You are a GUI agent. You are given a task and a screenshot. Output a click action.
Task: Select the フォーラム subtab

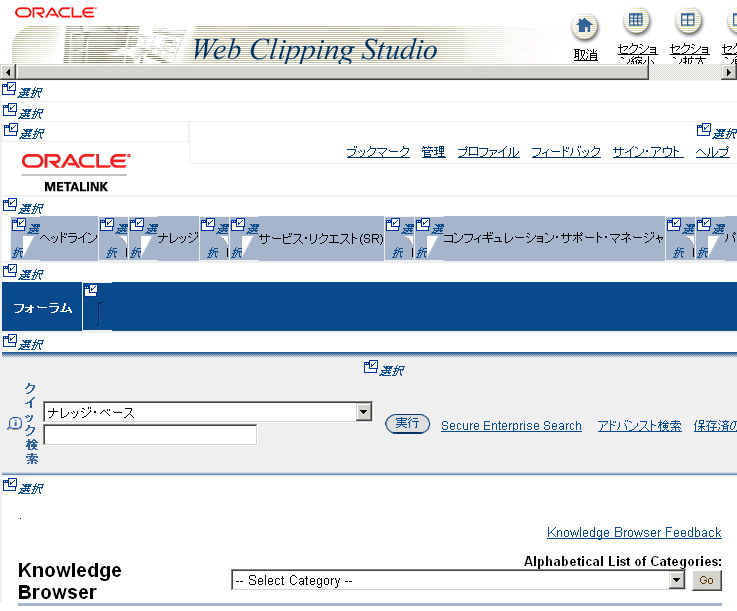click(42, 308)
